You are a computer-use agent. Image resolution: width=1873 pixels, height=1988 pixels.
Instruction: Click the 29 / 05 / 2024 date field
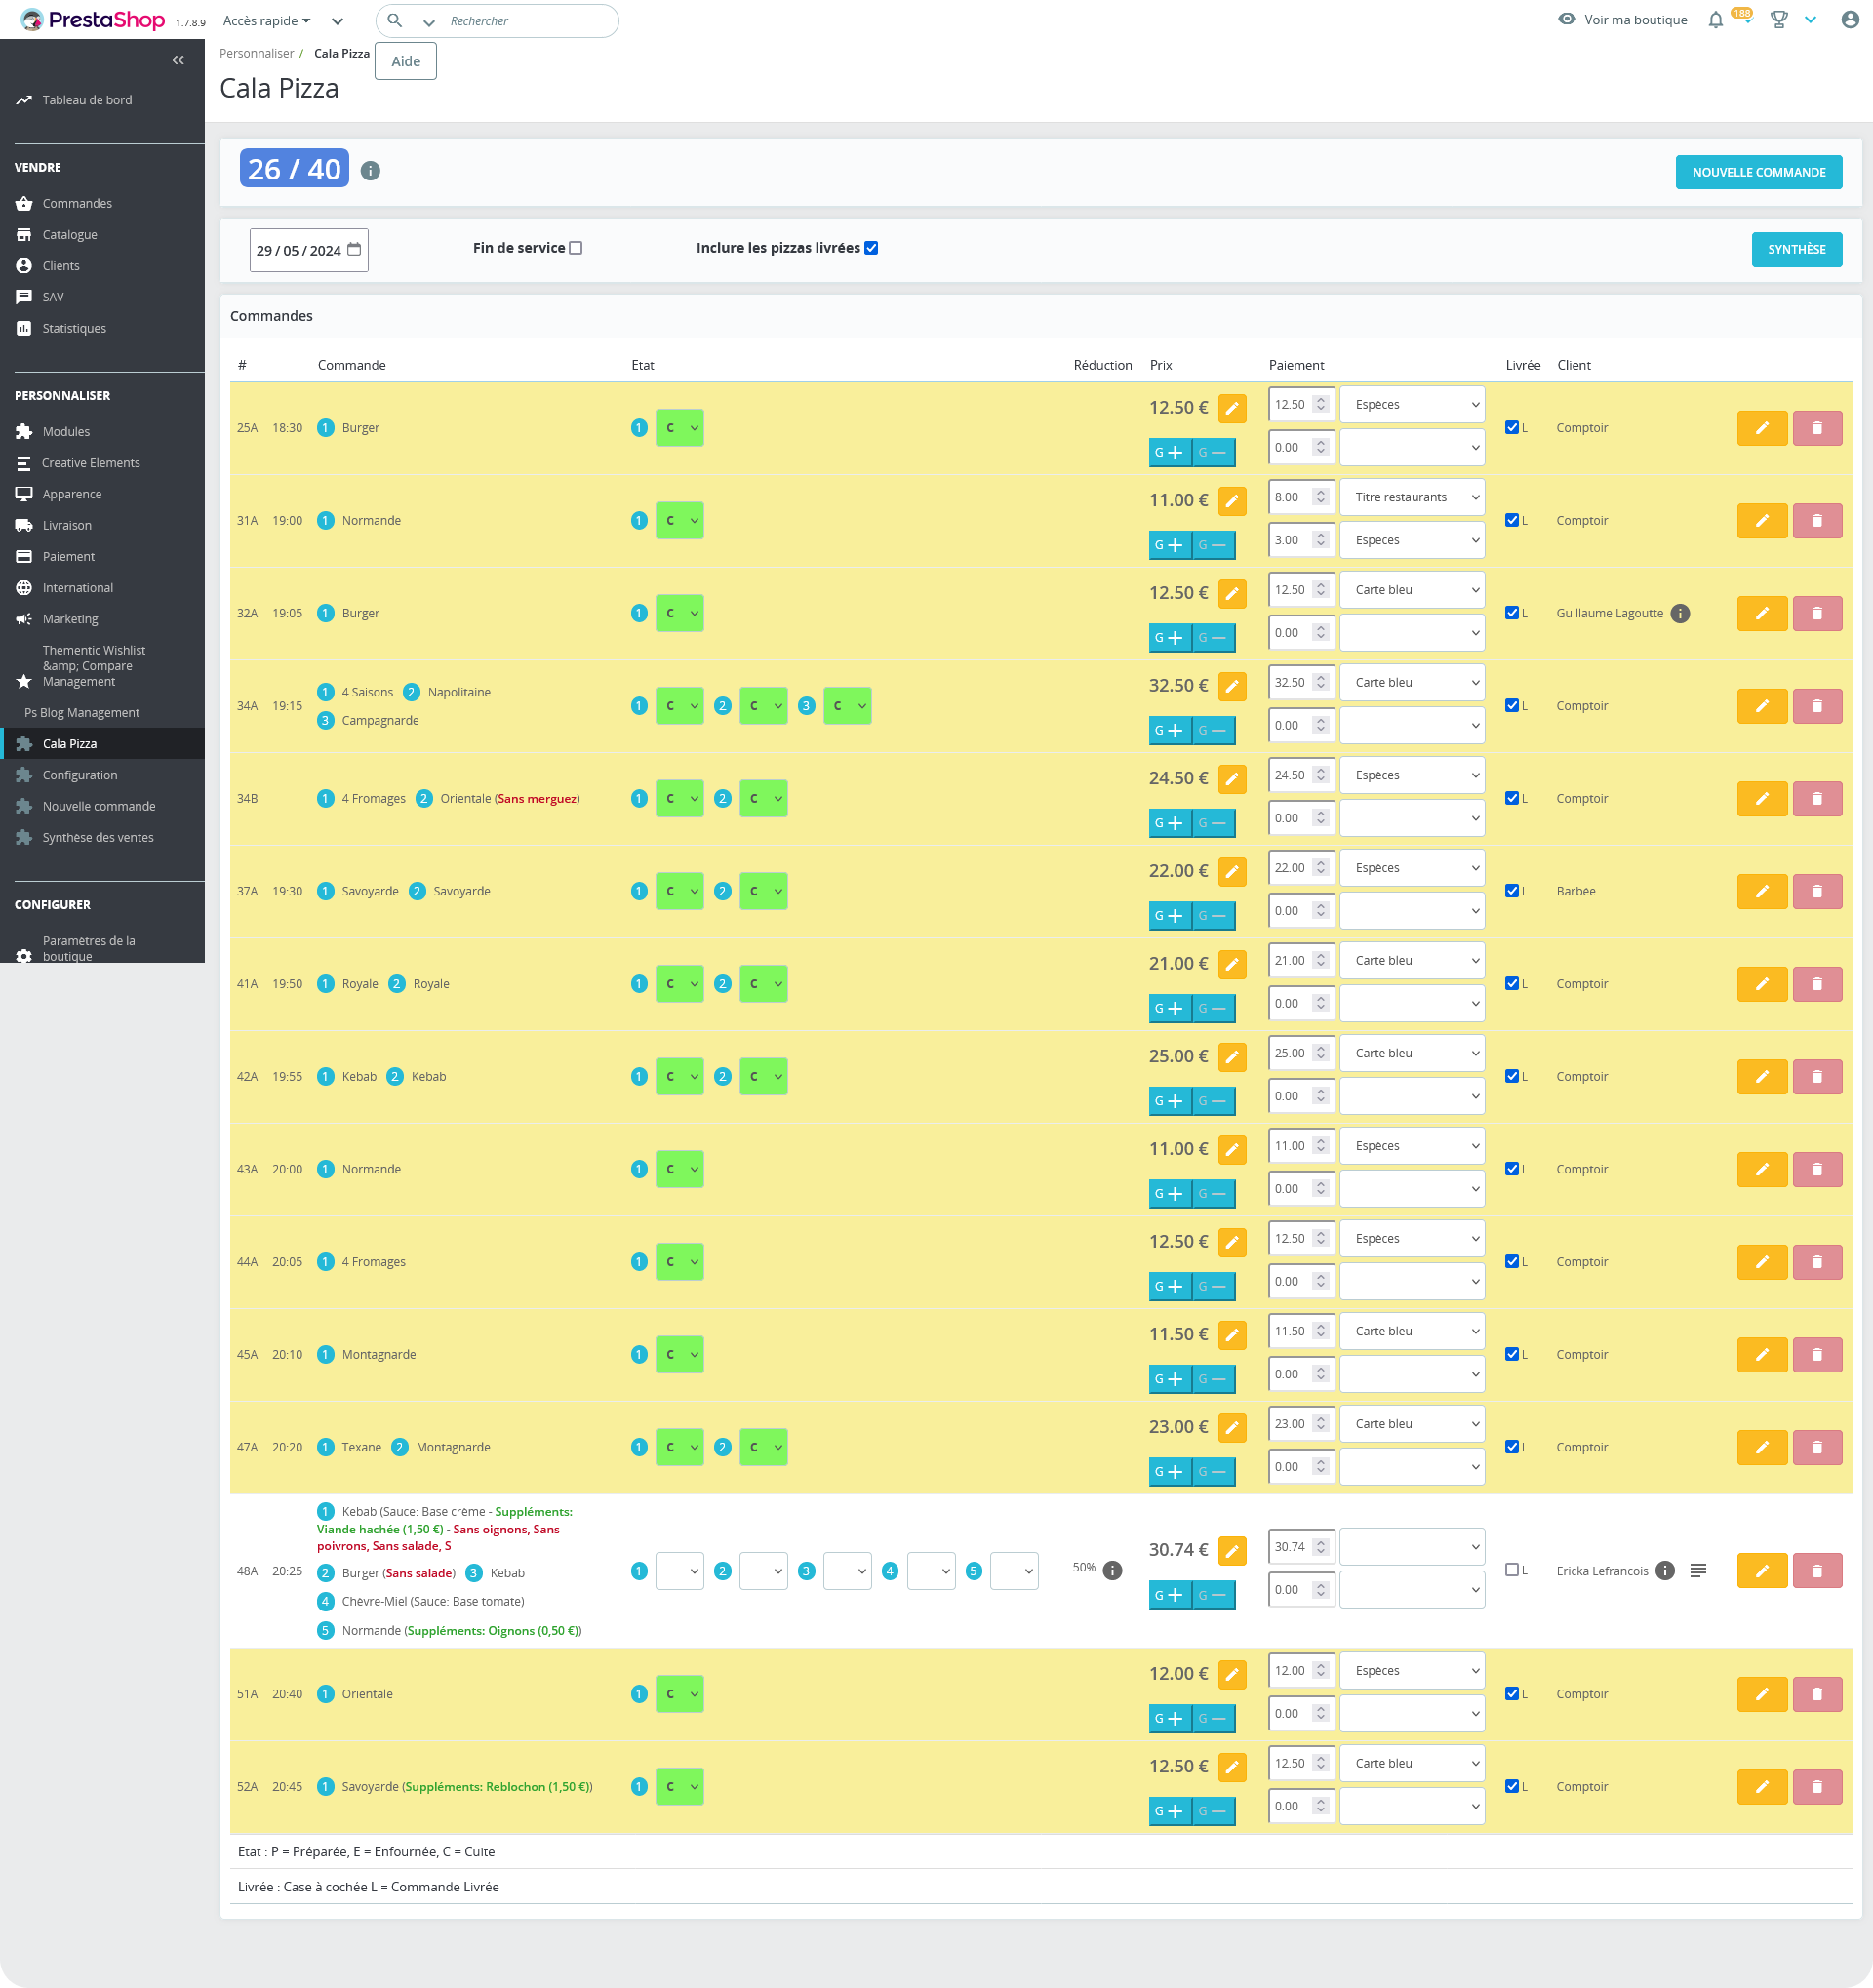pyautogui.click(x=309, y=250)
